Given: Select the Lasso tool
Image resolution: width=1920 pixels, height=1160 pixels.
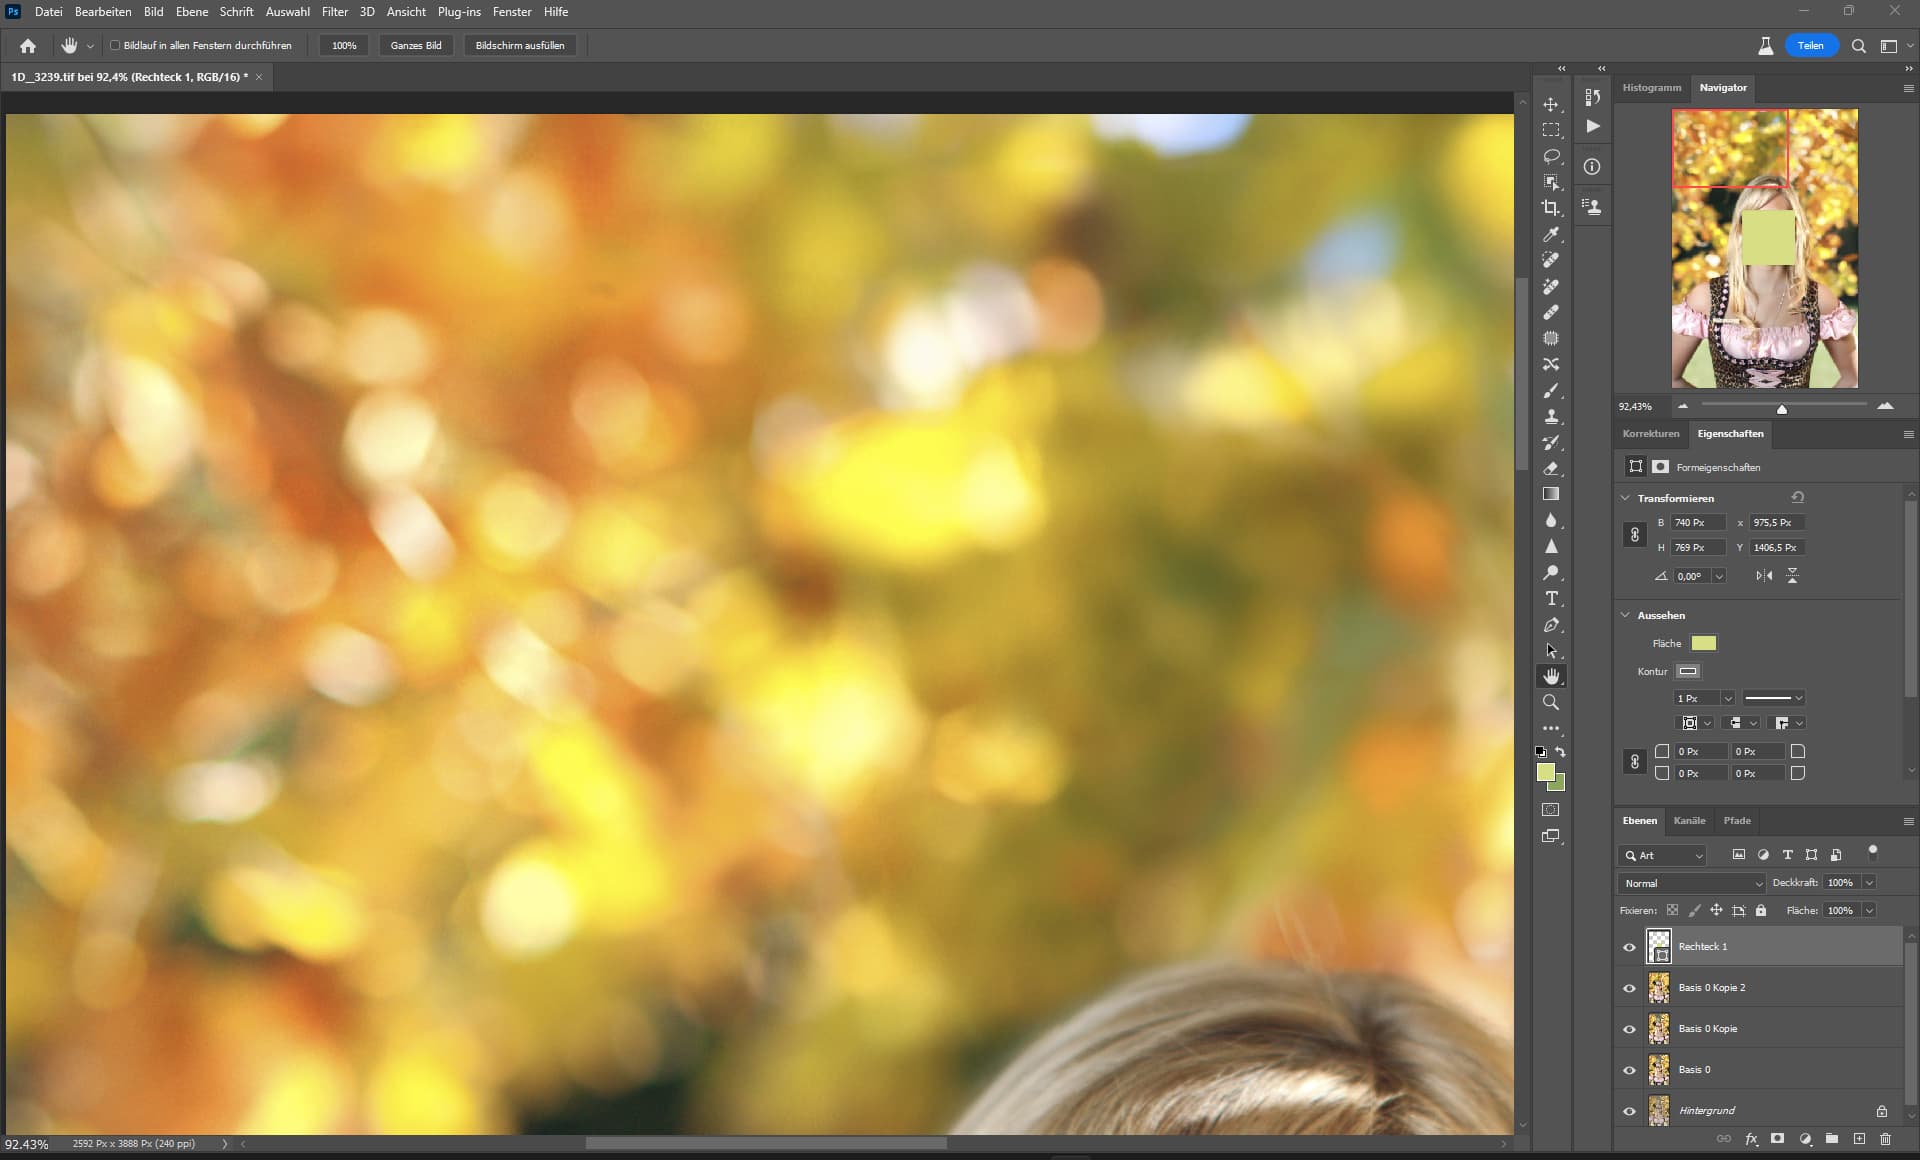Looking at the screenshot, I should (1551, 156).
